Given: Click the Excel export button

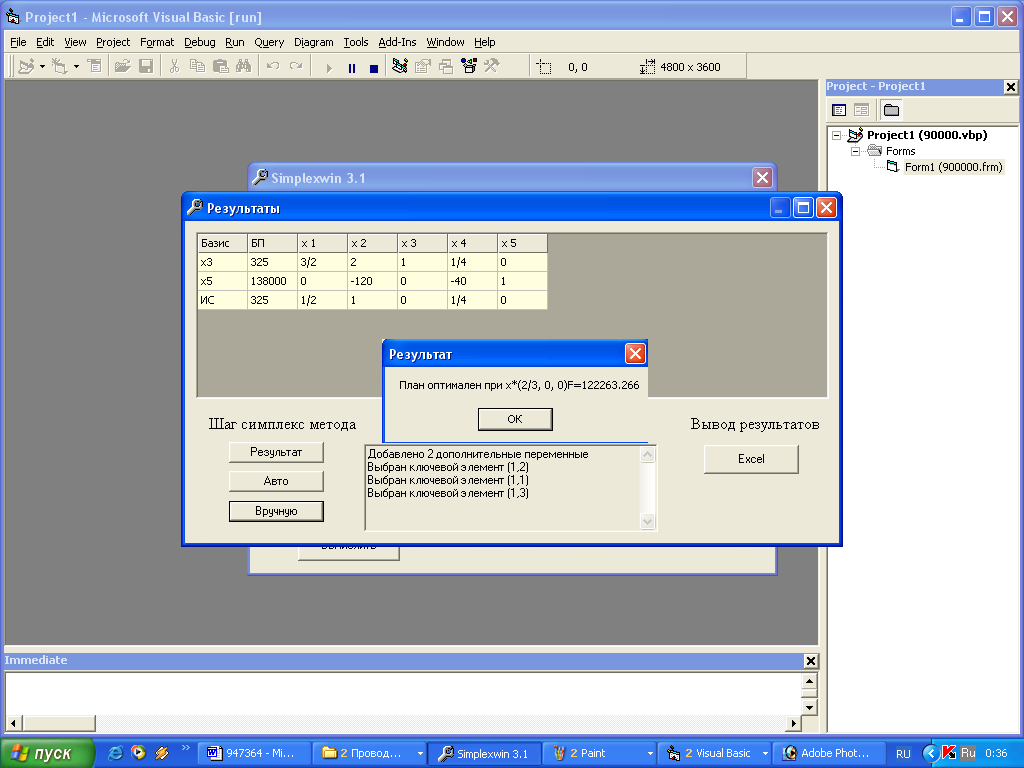Looking at the screenshot, I should click(x=751, y=459).
